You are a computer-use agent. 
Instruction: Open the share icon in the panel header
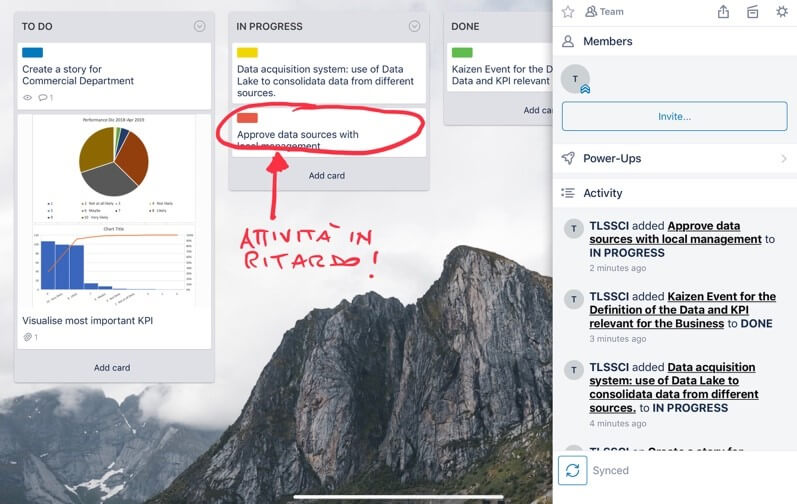click(724, 12)
